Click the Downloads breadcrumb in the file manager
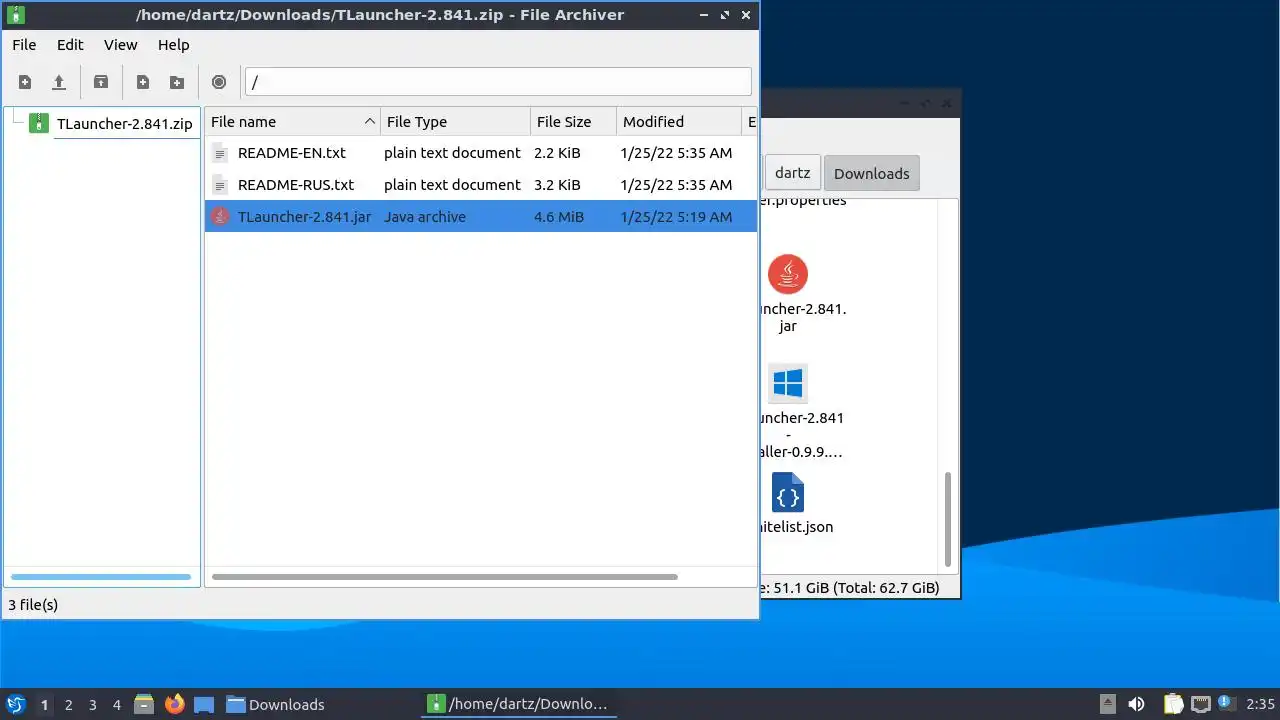Viewport: 1280px width, 720px height. (x=872, y=173)
